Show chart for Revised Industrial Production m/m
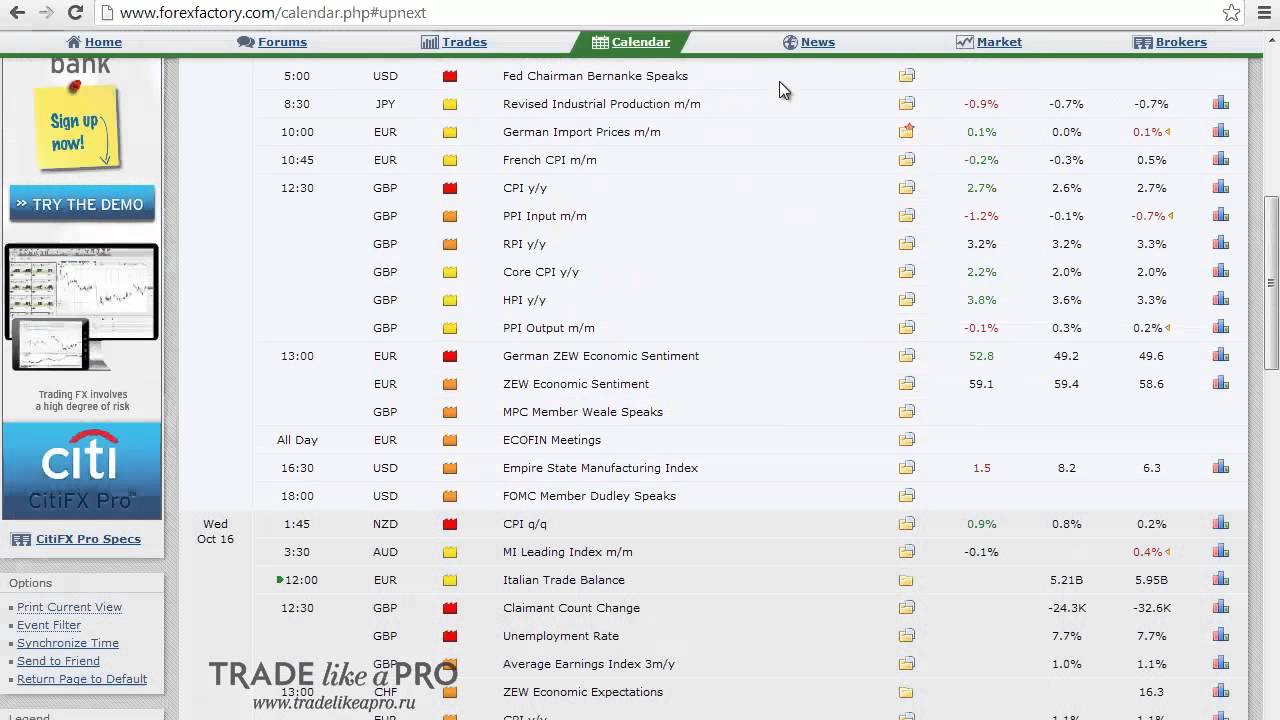Screen dimensions: 1280x720 (x=1221, y=103)
